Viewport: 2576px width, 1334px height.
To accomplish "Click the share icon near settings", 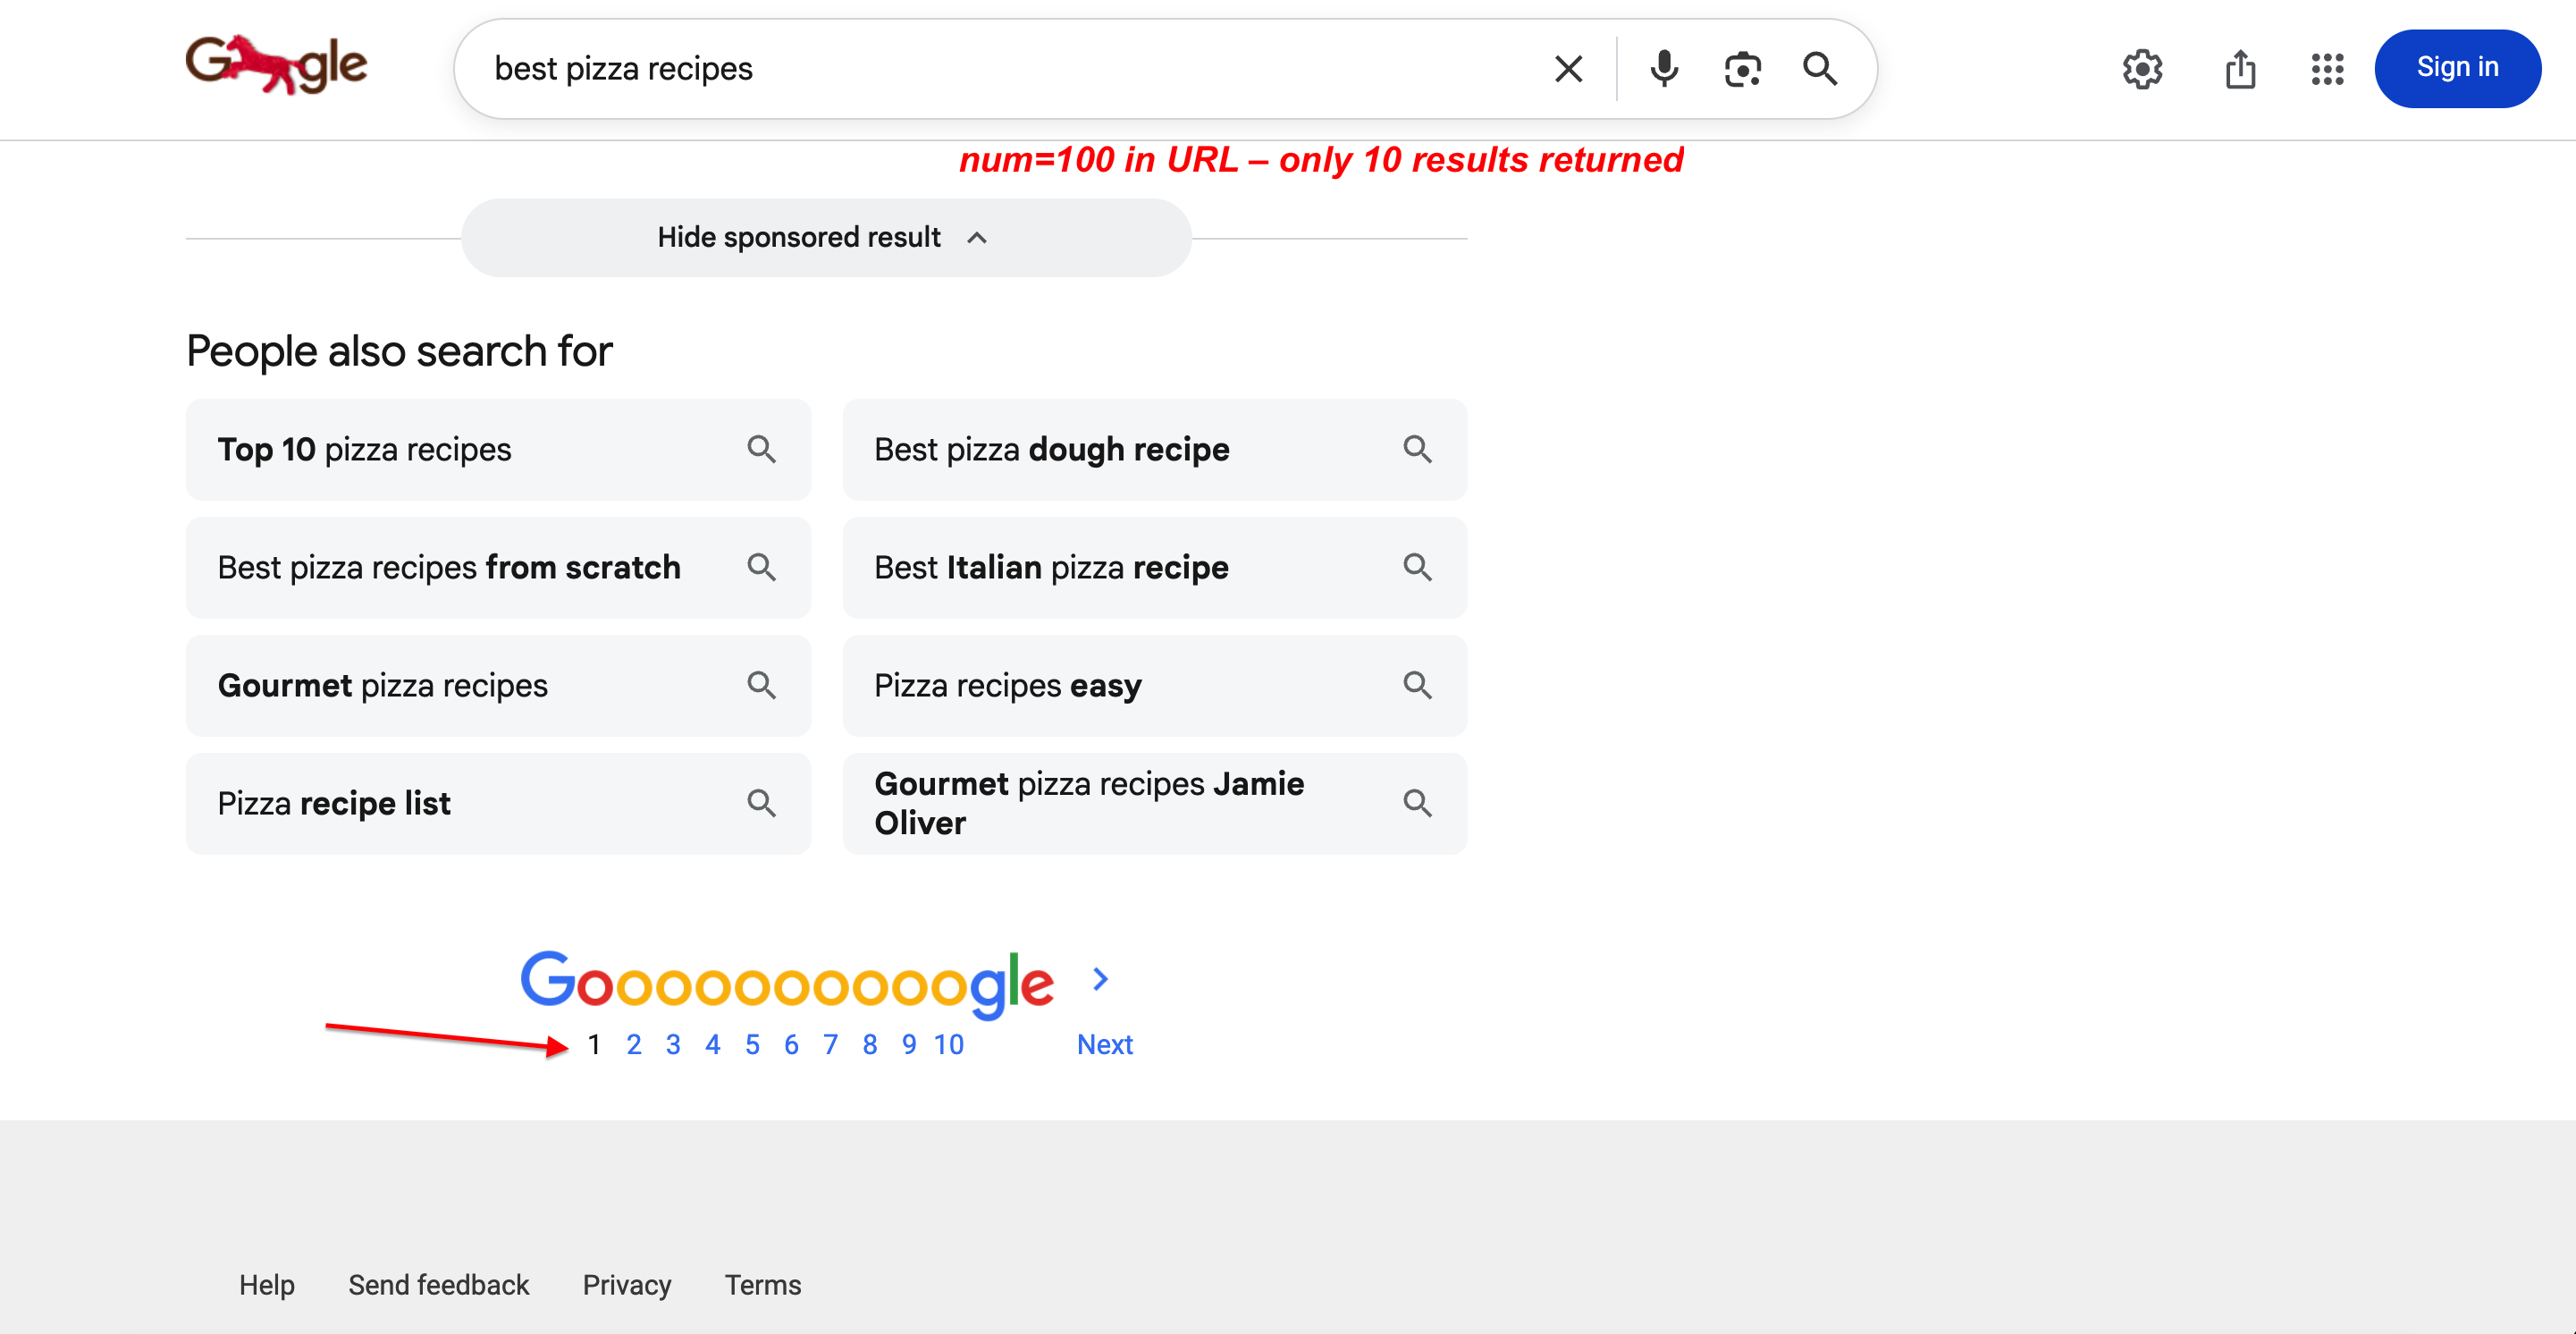I will point(2240,69).
